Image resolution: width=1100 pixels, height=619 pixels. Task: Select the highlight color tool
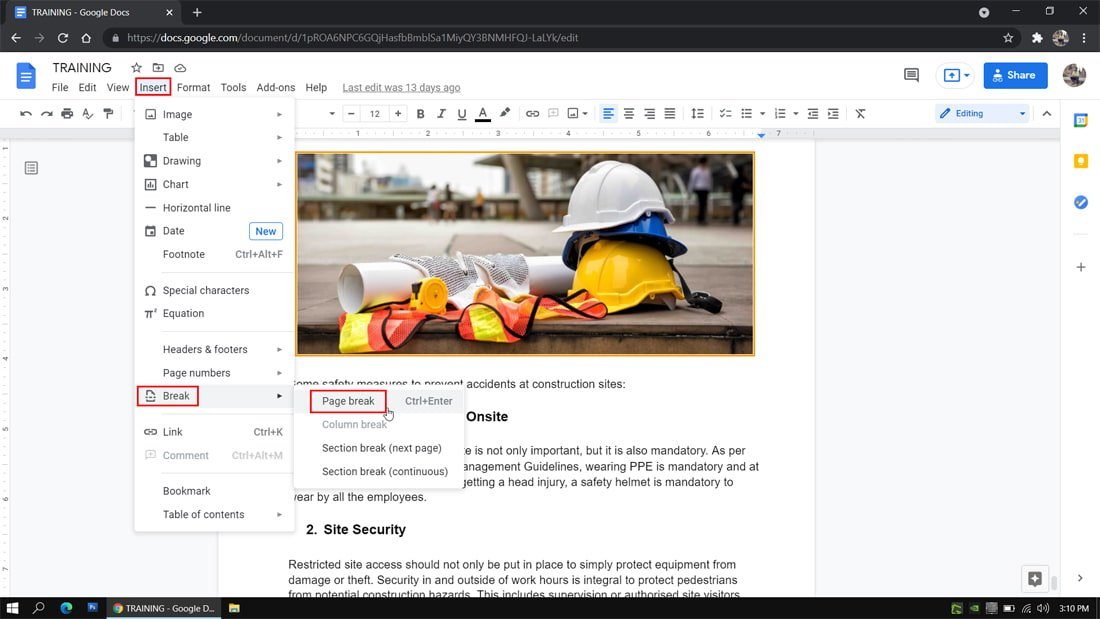click(504, 113)
